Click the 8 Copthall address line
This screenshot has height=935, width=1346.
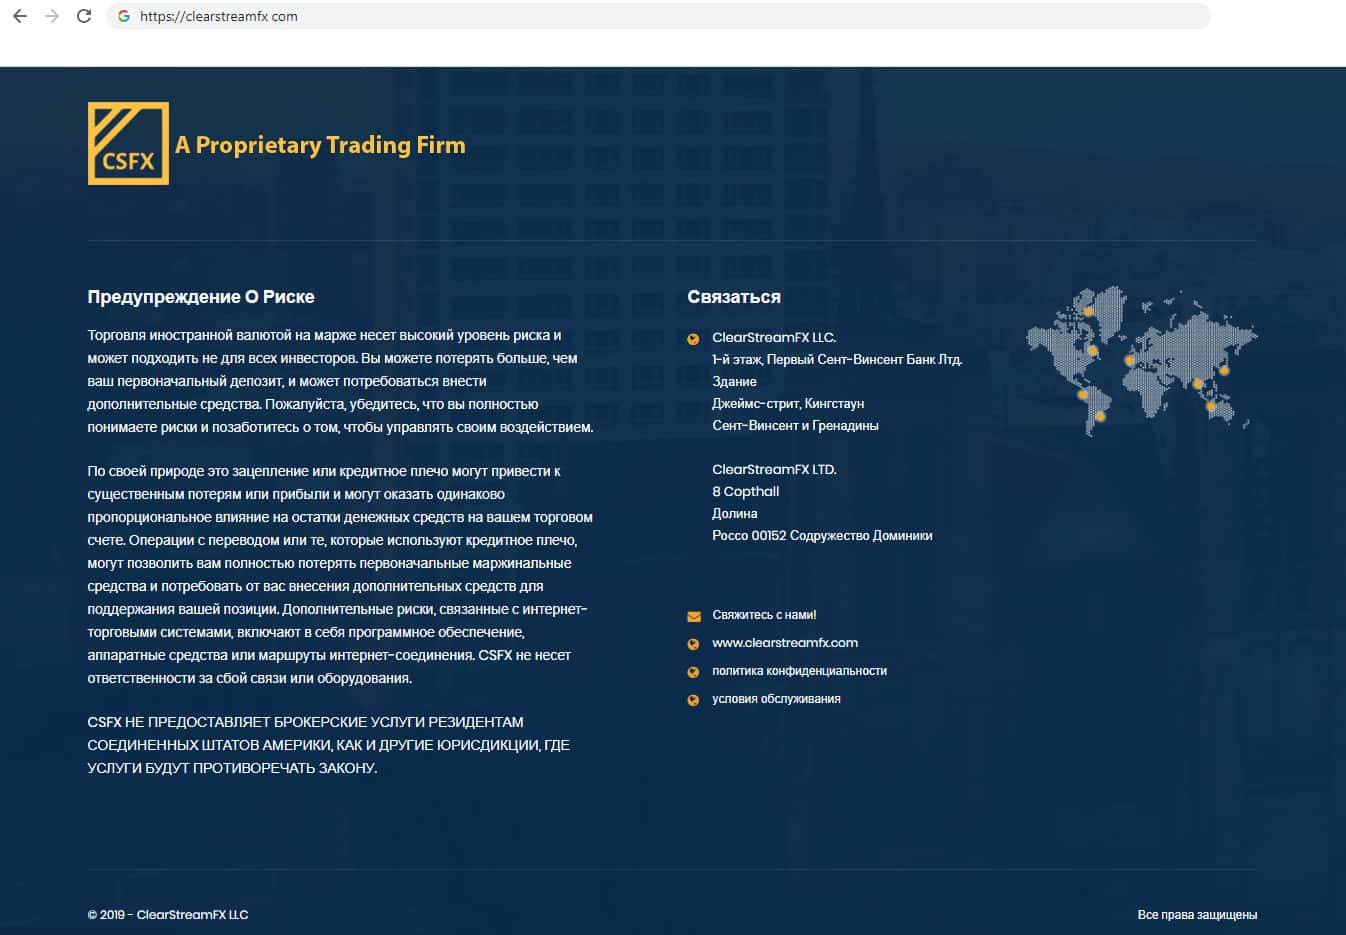[x=745, y=492]
